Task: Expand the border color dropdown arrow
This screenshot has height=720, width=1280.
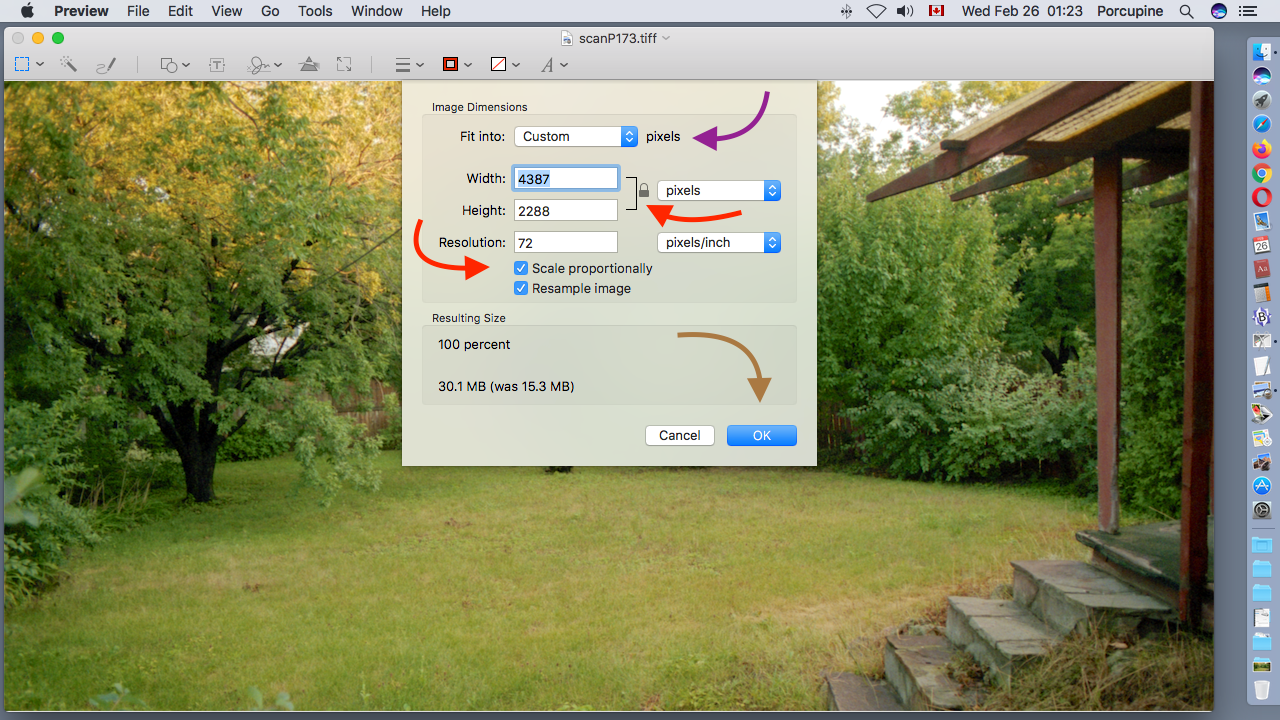Action: click(468, 65)
